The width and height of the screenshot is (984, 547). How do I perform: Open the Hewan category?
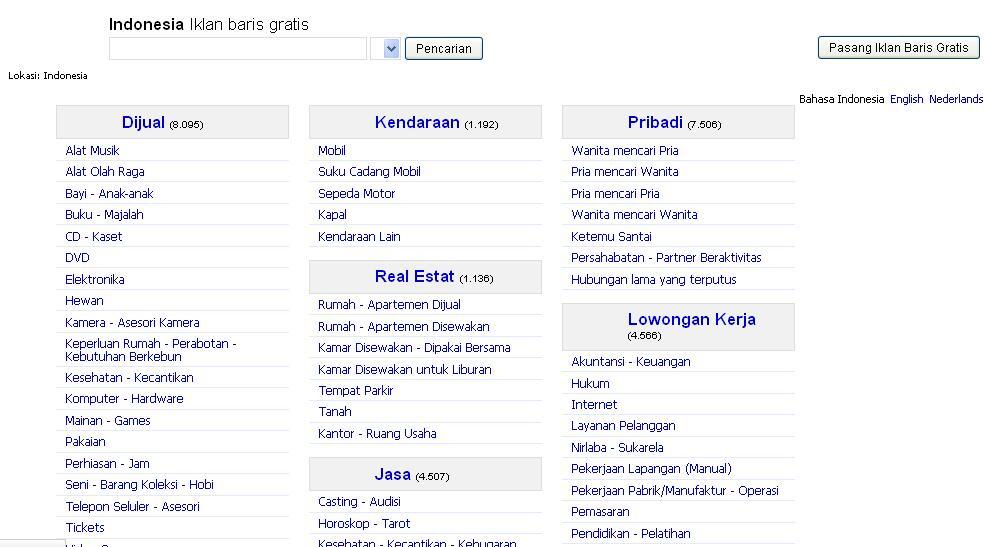(84, 300)
